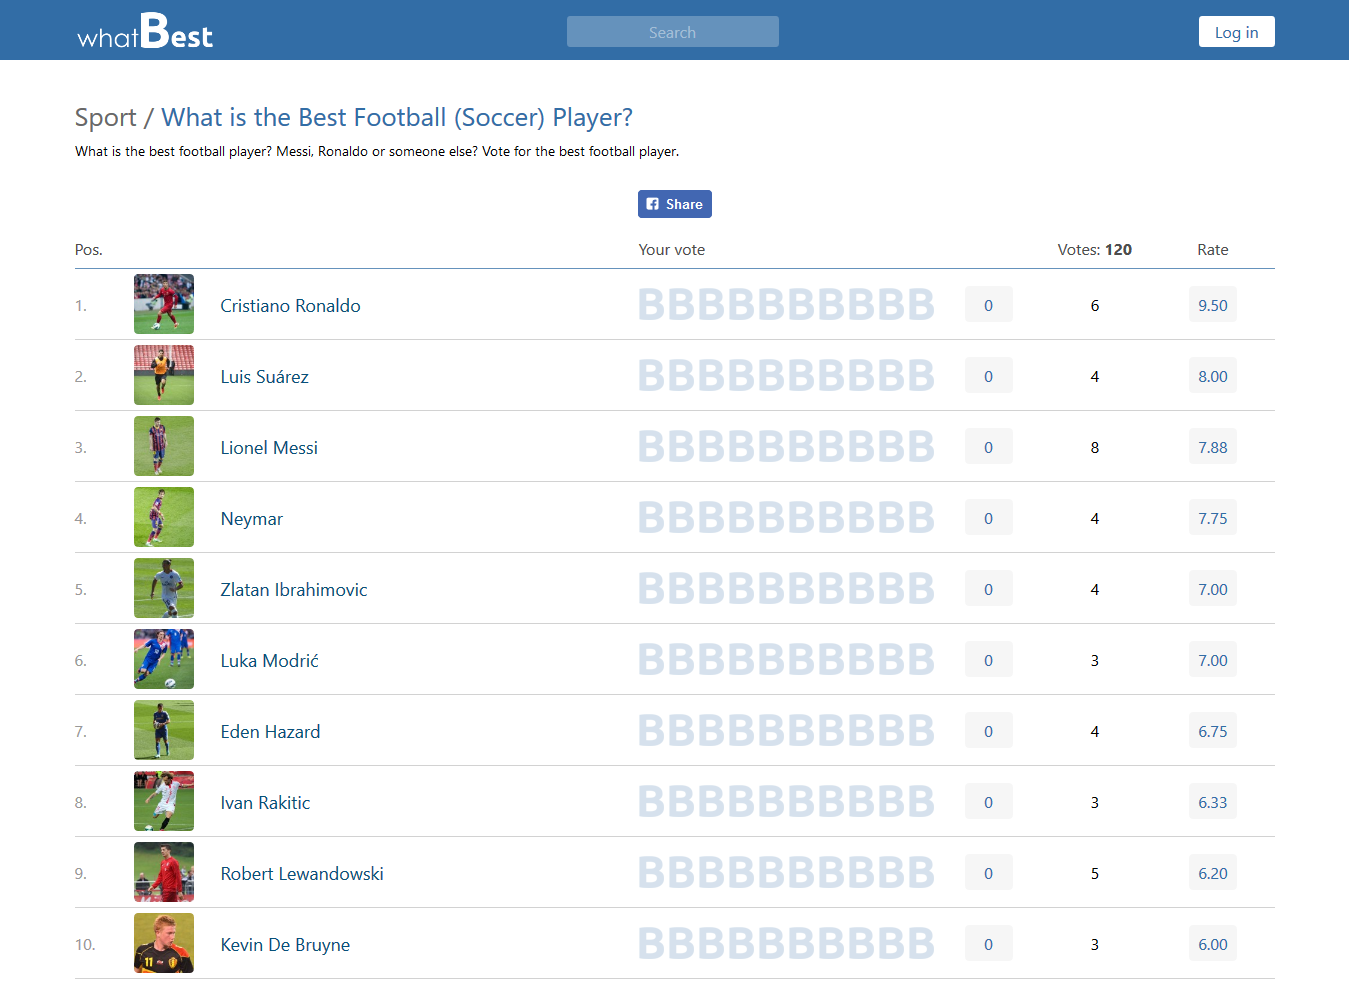Image resolution: width=1366 pixels, height=983 pixels.
Task: Give Lionel Messi a first-B rating
Action: click(x=652, y=447)
